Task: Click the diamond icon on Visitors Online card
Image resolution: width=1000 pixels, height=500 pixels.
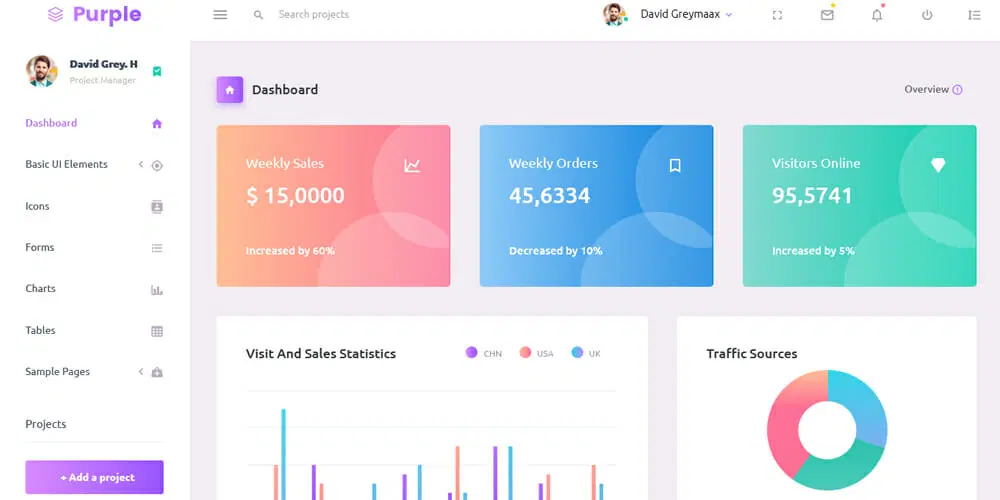Action: [x=938, y=165]
